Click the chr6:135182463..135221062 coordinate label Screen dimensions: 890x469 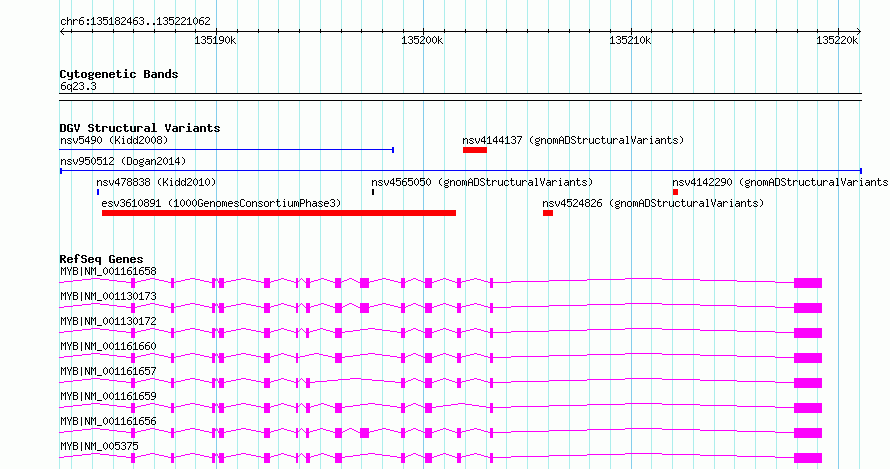(135, 21)
